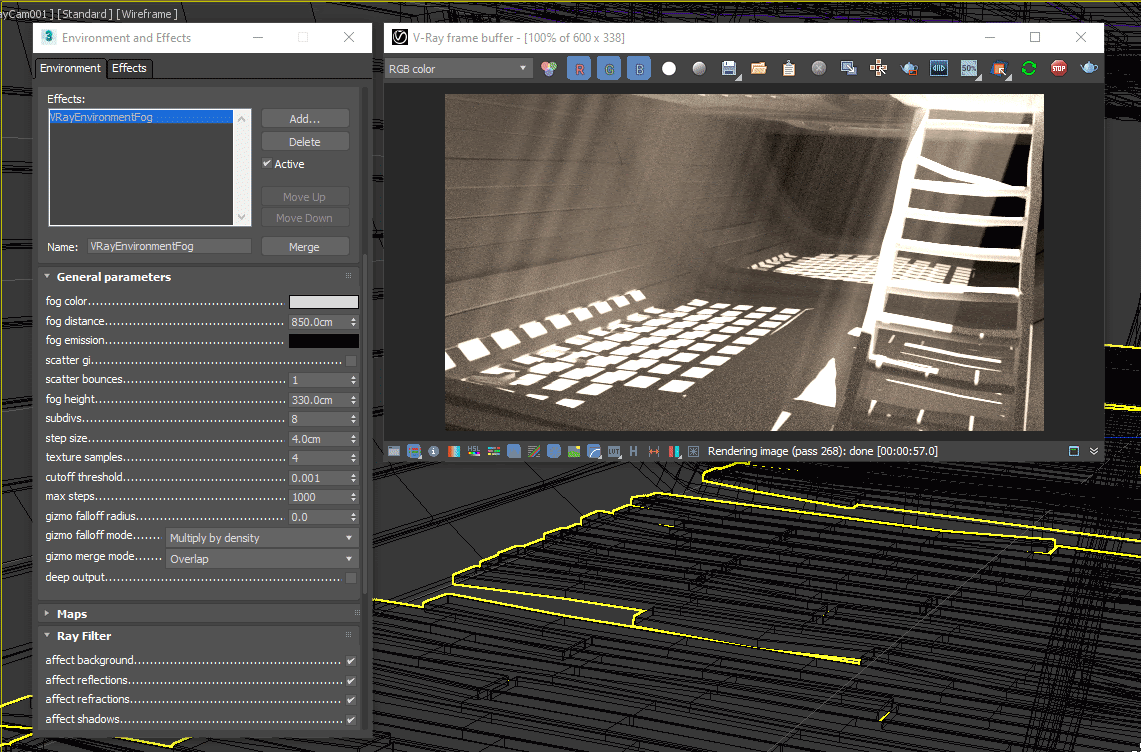Expand the Maps rollout
Screen dimensions: 1141x752
tap(72, 614)
